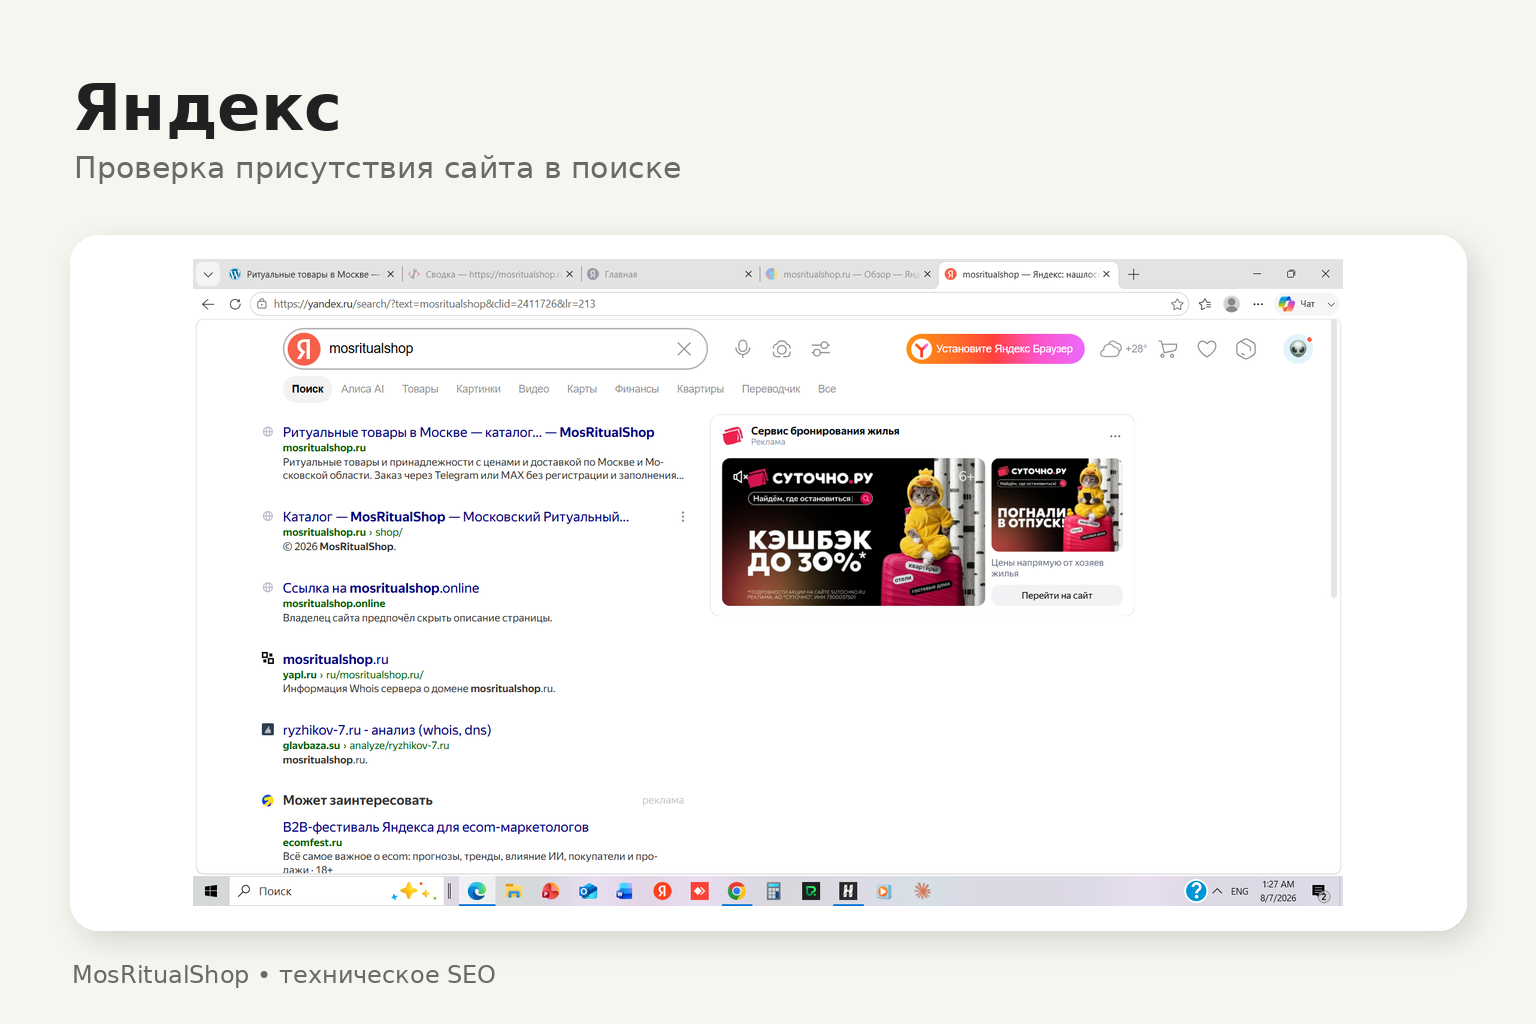The width and height of the screenshot is (1536, 1024).
Task: Open the tab list dropdown chevron
Action: (x=208, y=274)
